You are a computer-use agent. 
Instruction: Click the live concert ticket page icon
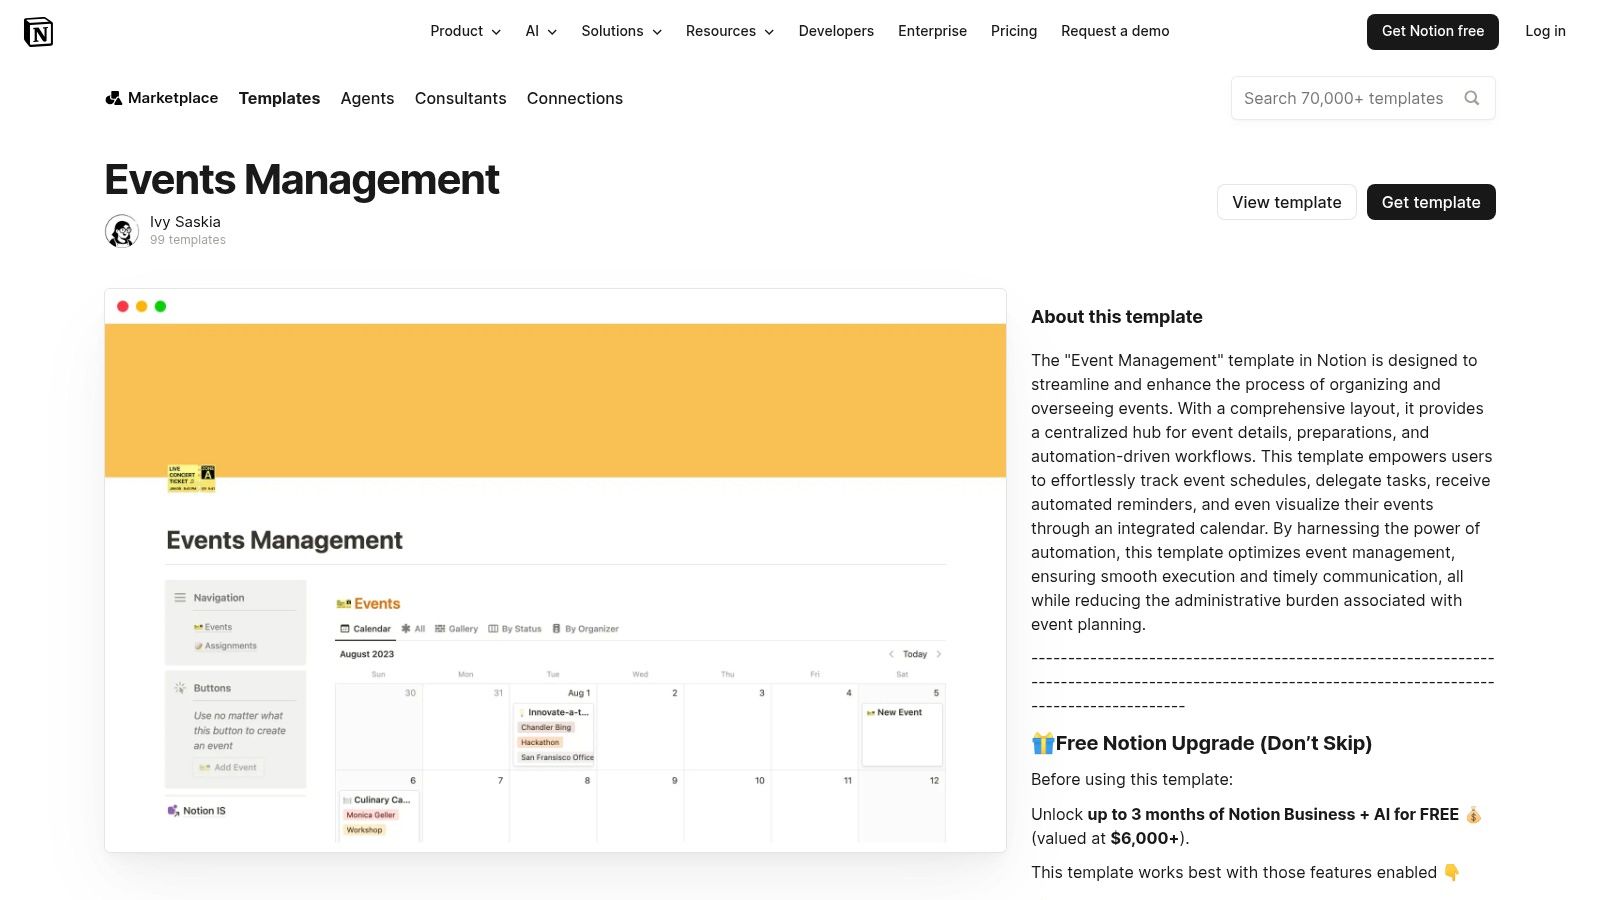(191, 478)
